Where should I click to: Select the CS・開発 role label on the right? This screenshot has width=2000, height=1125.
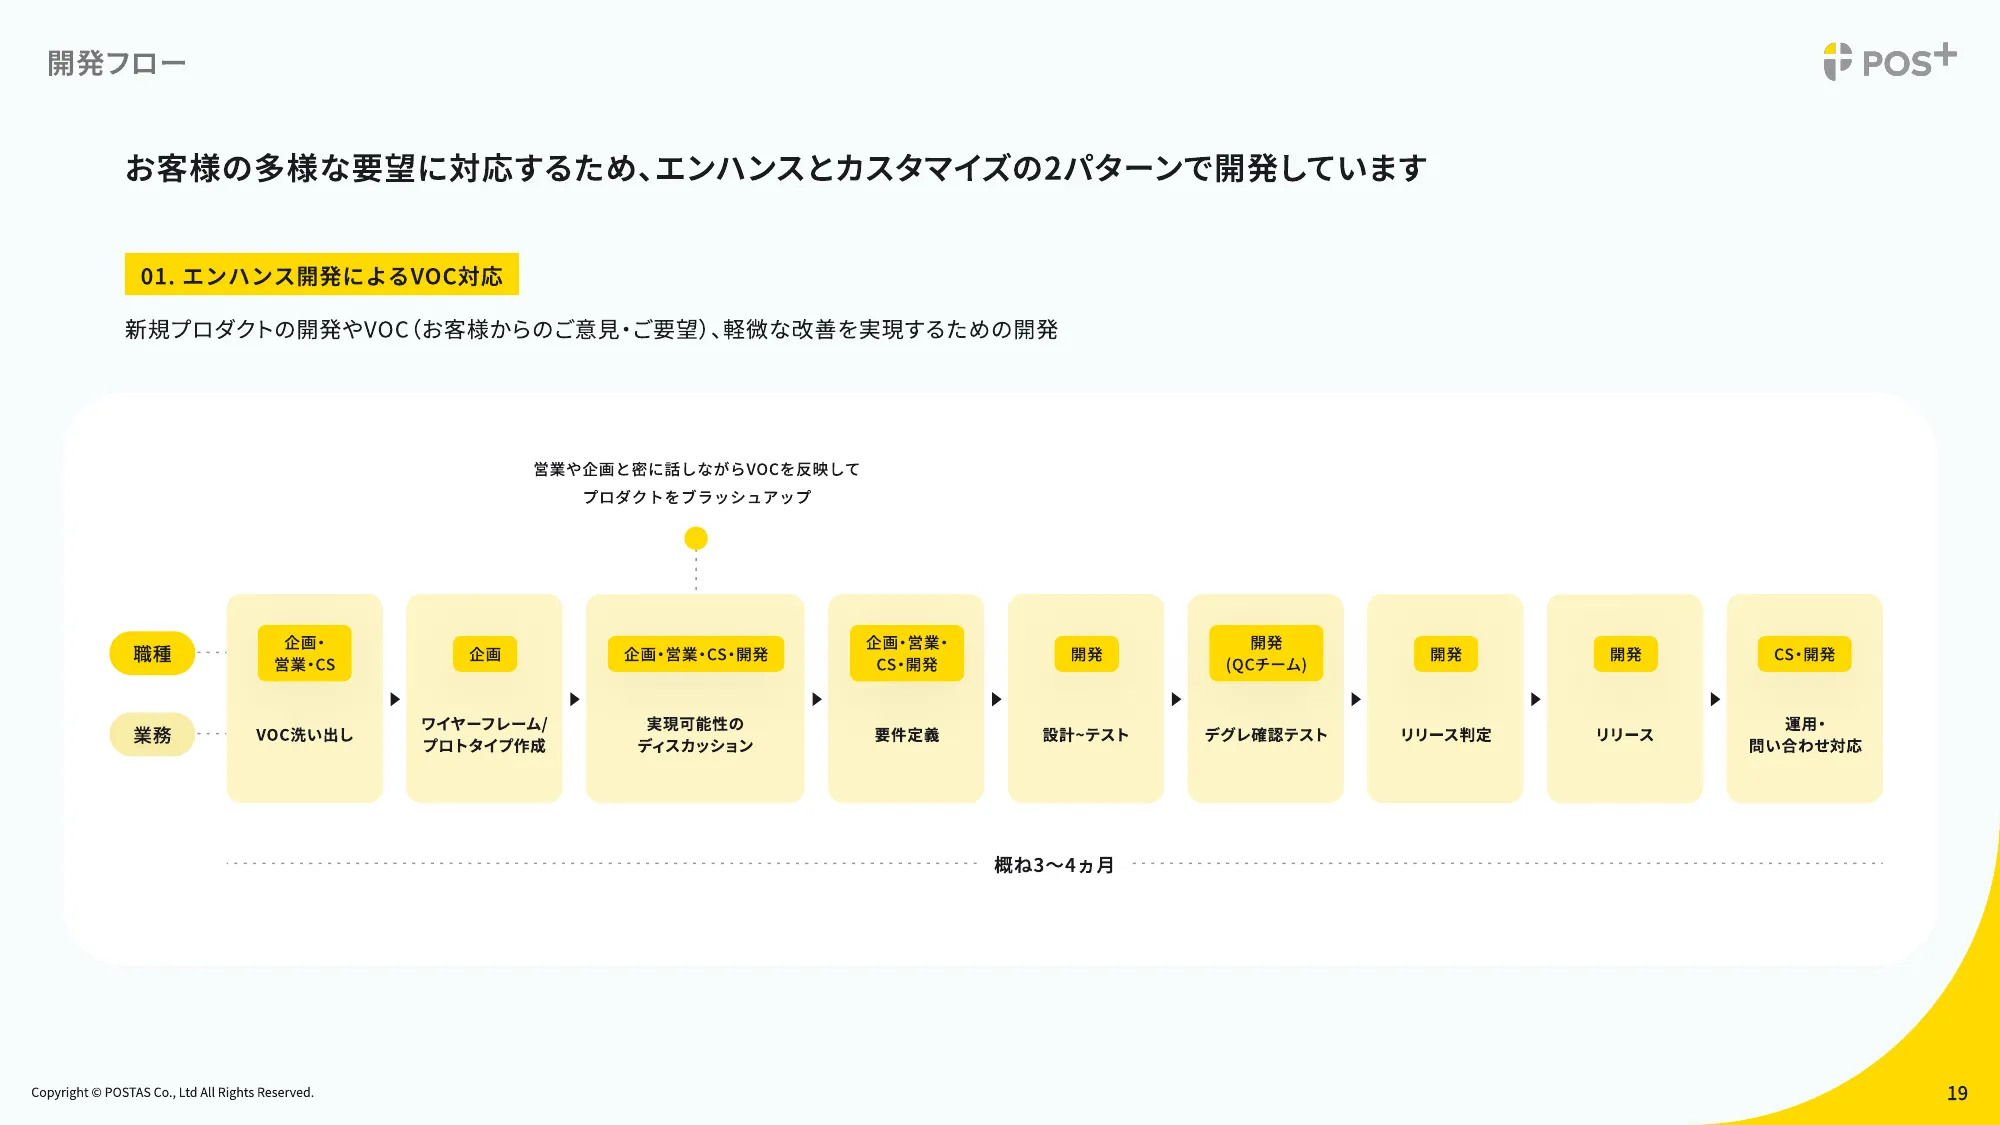click(x=1804, y=655)
